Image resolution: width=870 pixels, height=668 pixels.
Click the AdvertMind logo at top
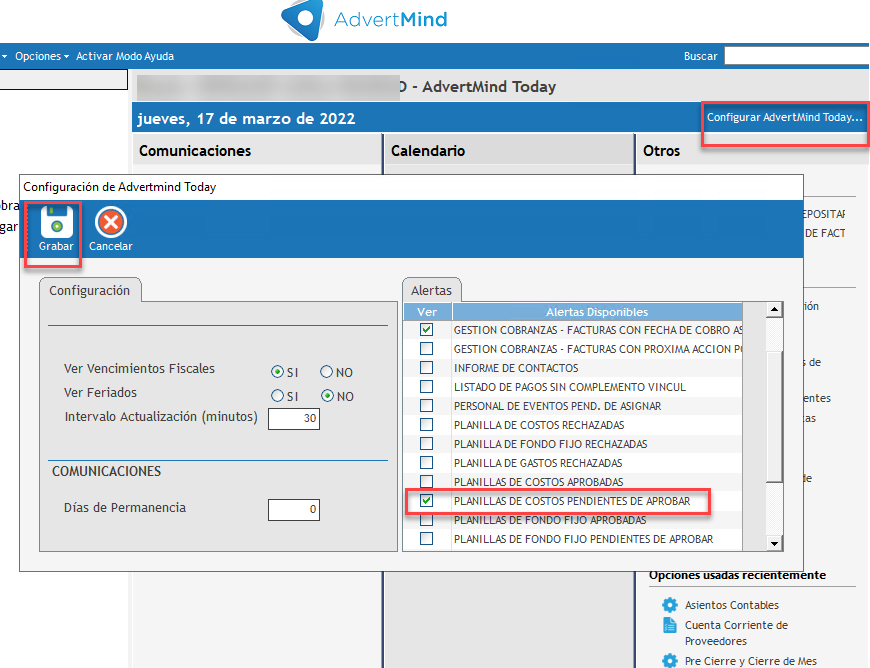coord(364,20)
